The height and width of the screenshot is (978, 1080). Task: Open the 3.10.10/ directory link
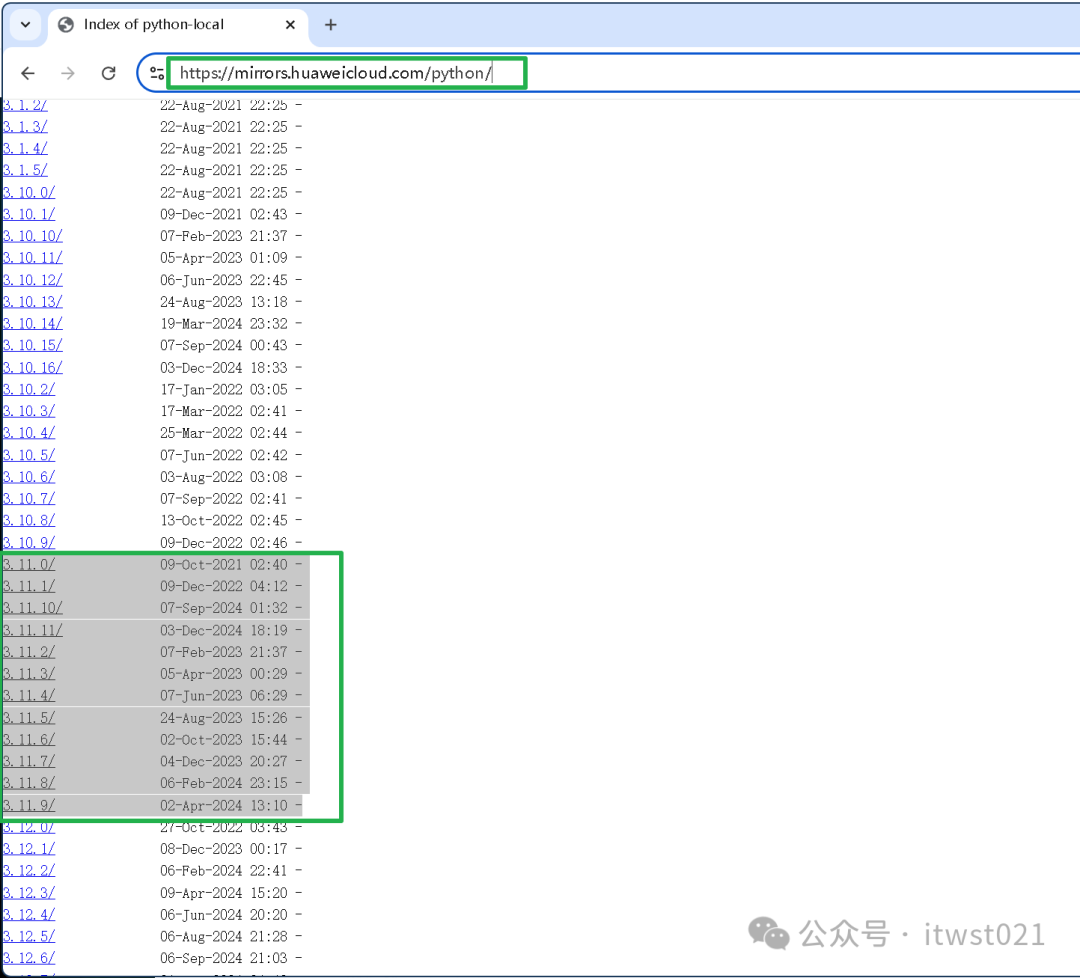click(x=33, y=236)
